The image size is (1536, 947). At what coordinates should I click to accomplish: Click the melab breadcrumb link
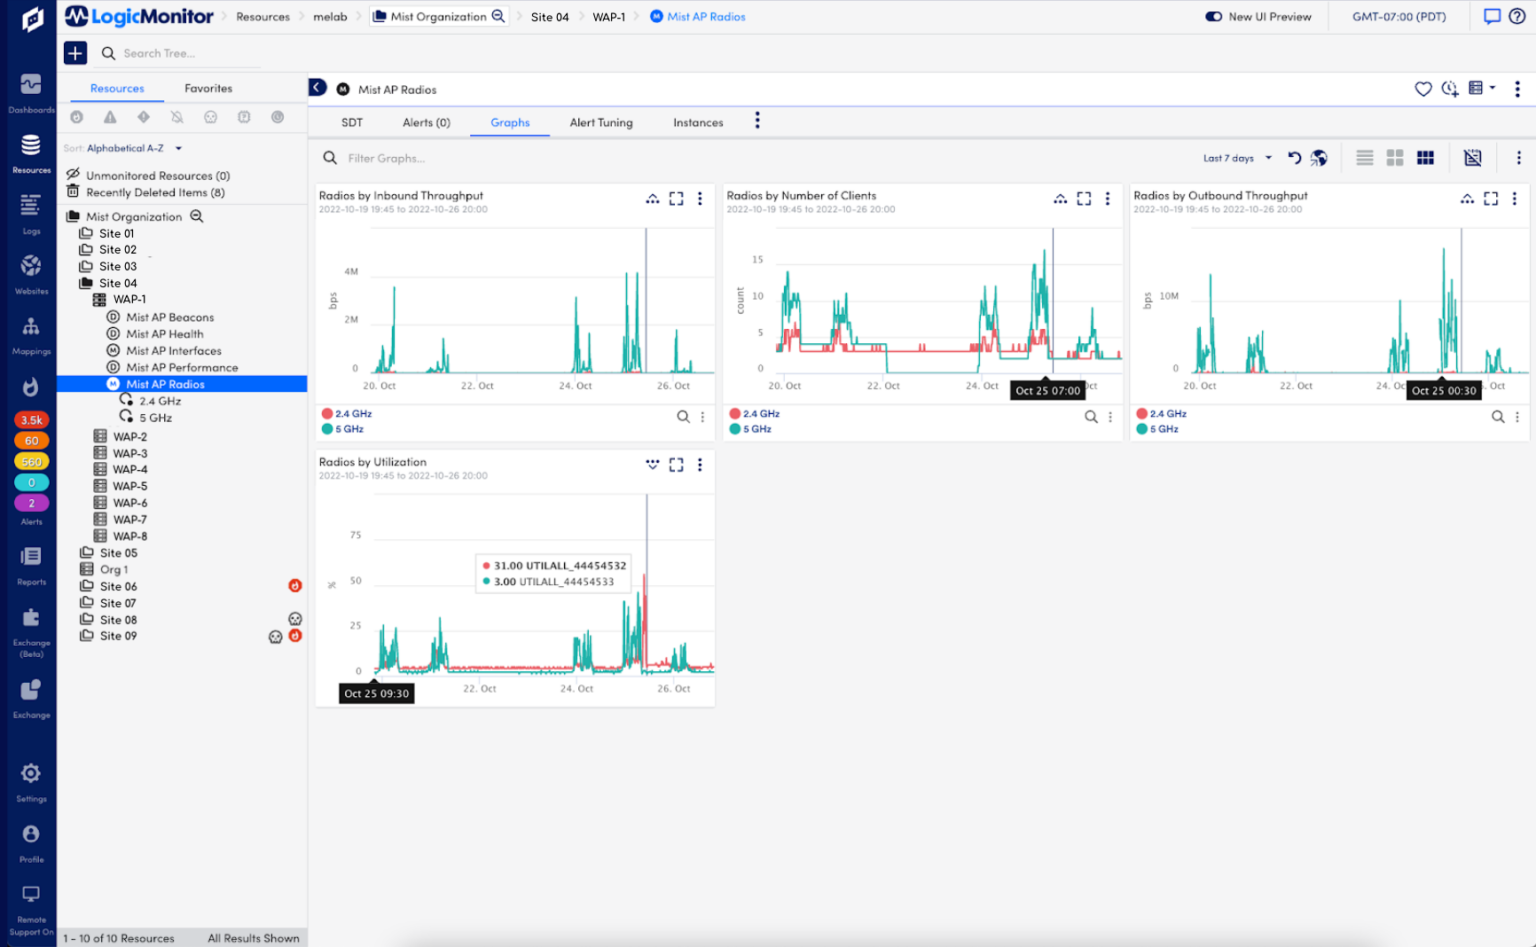[330, 17]
